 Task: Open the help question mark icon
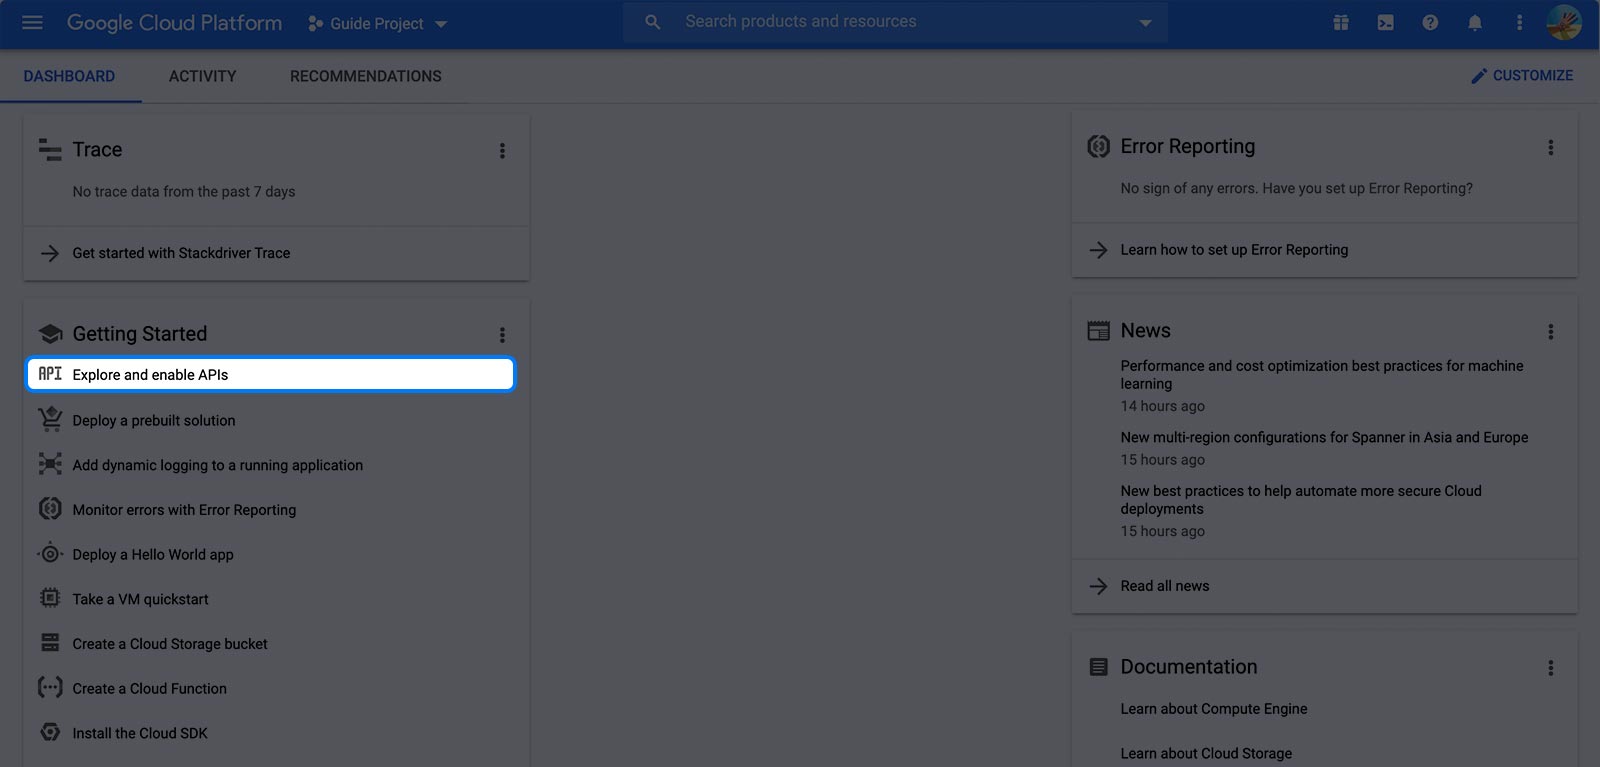pyautogui.click(x=1430, y=22)
